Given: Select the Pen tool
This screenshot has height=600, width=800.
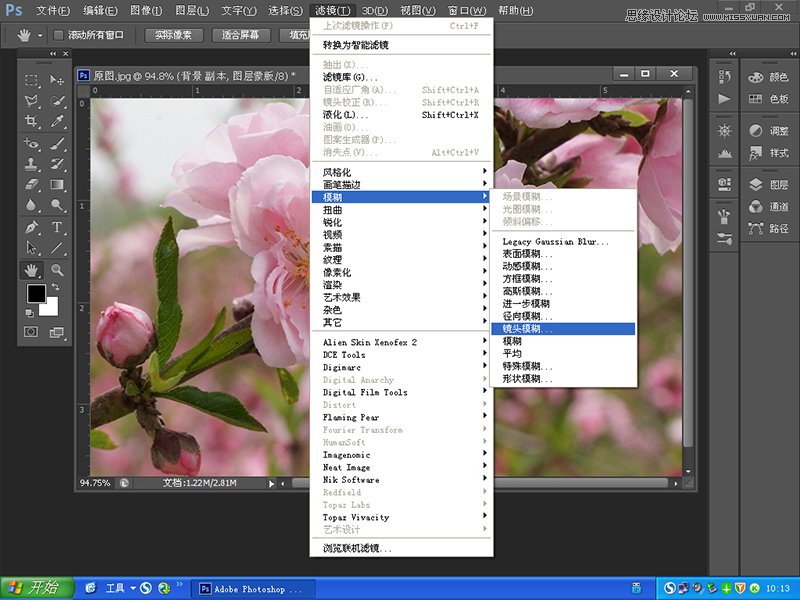Looking at the screenshot, I should pos(32,227).
